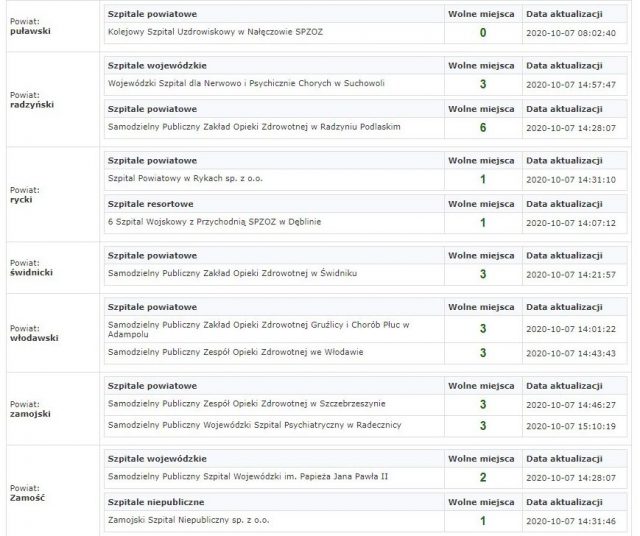Screen dimensions: 640x536
Task: Click free places value 3 for Radecznica hospital
Action: [x=483, y=426]
